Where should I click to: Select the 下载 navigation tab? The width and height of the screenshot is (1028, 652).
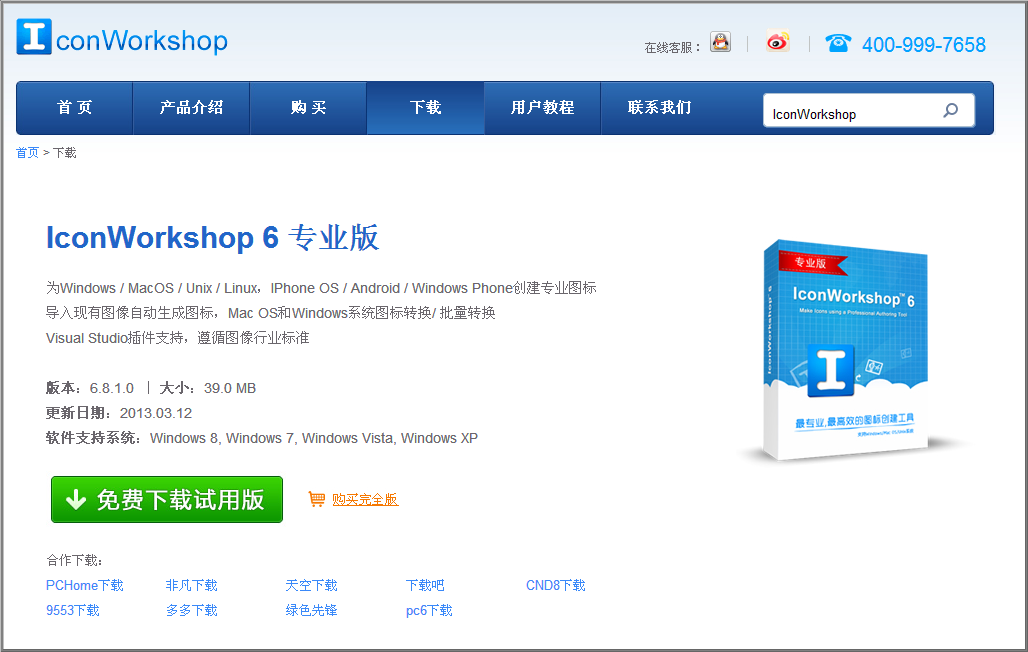coord(425,108)
